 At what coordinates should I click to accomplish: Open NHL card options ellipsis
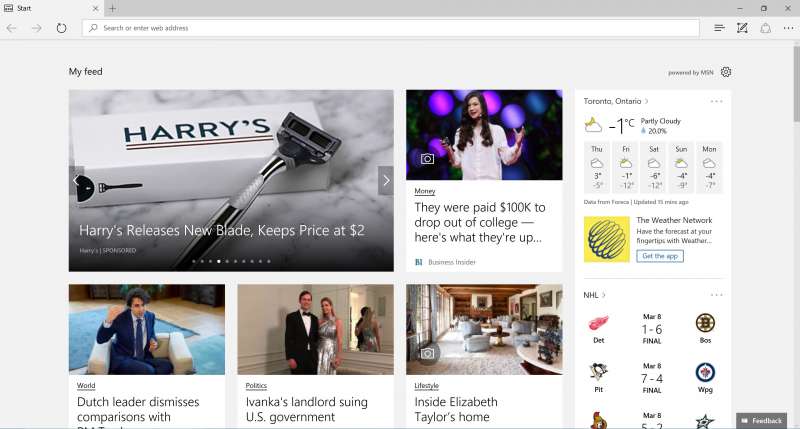tap(716, 295)
